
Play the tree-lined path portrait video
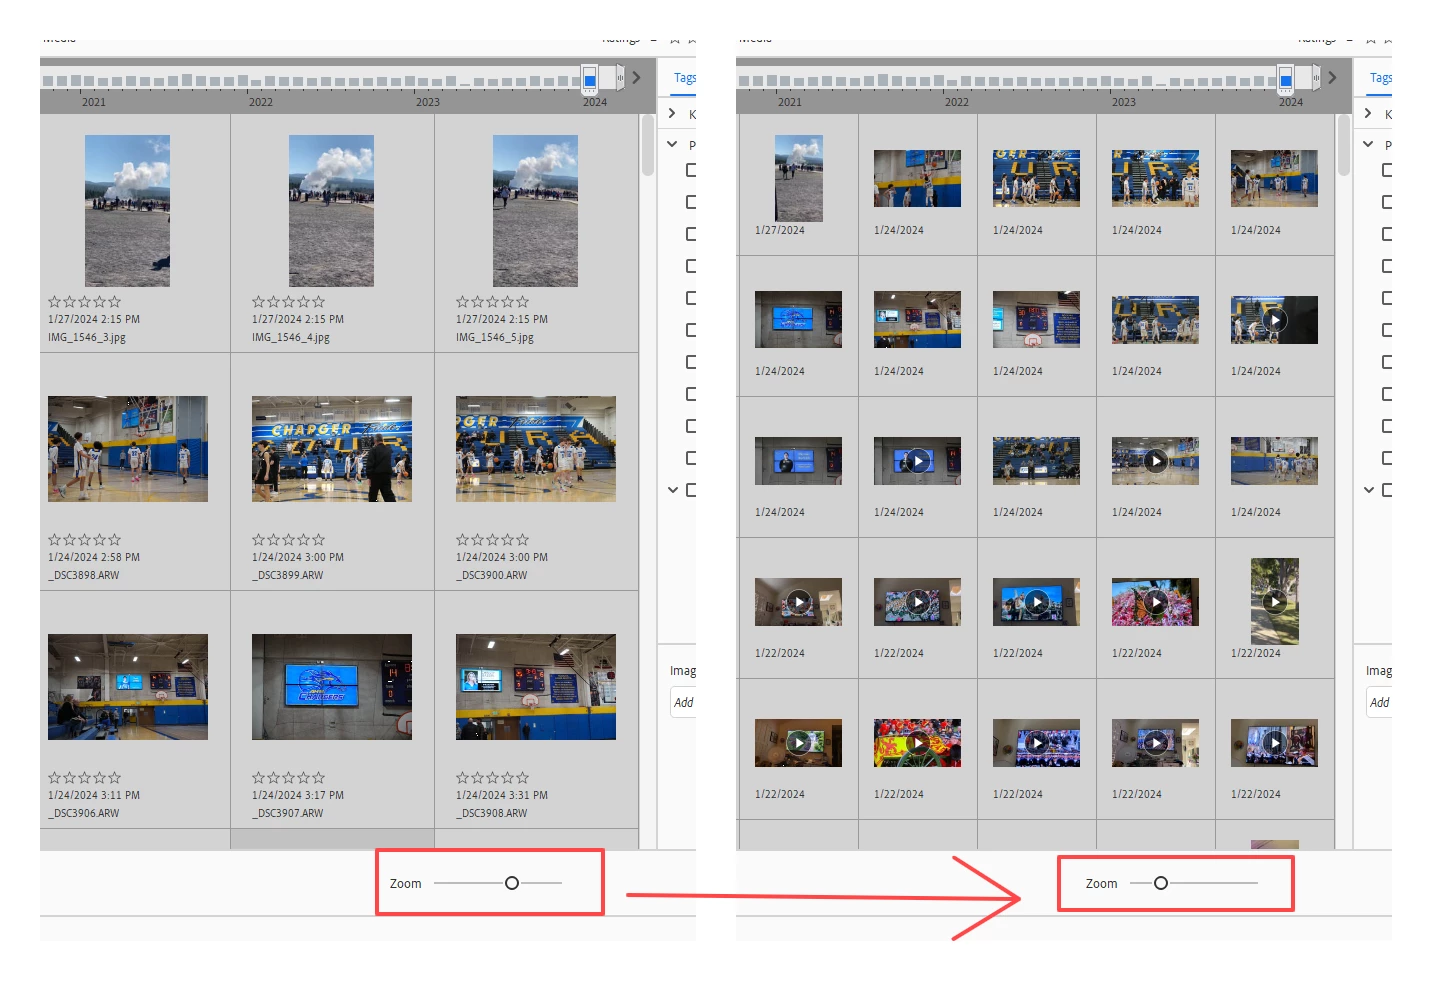pos(1274,602)
